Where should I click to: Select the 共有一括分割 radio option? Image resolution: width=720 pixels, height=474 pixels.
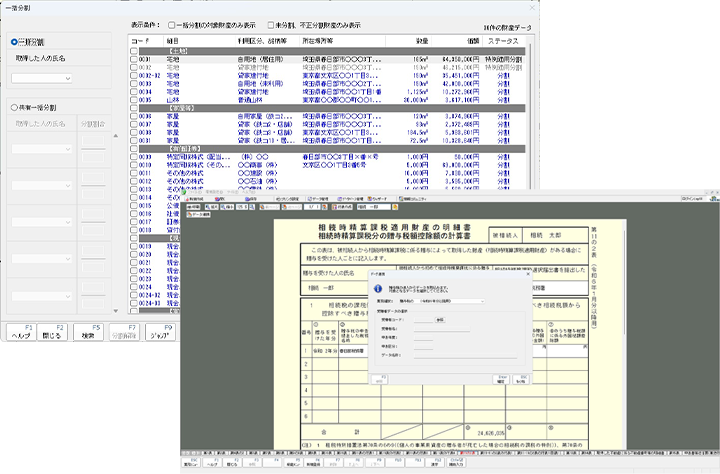click(14, 105)
